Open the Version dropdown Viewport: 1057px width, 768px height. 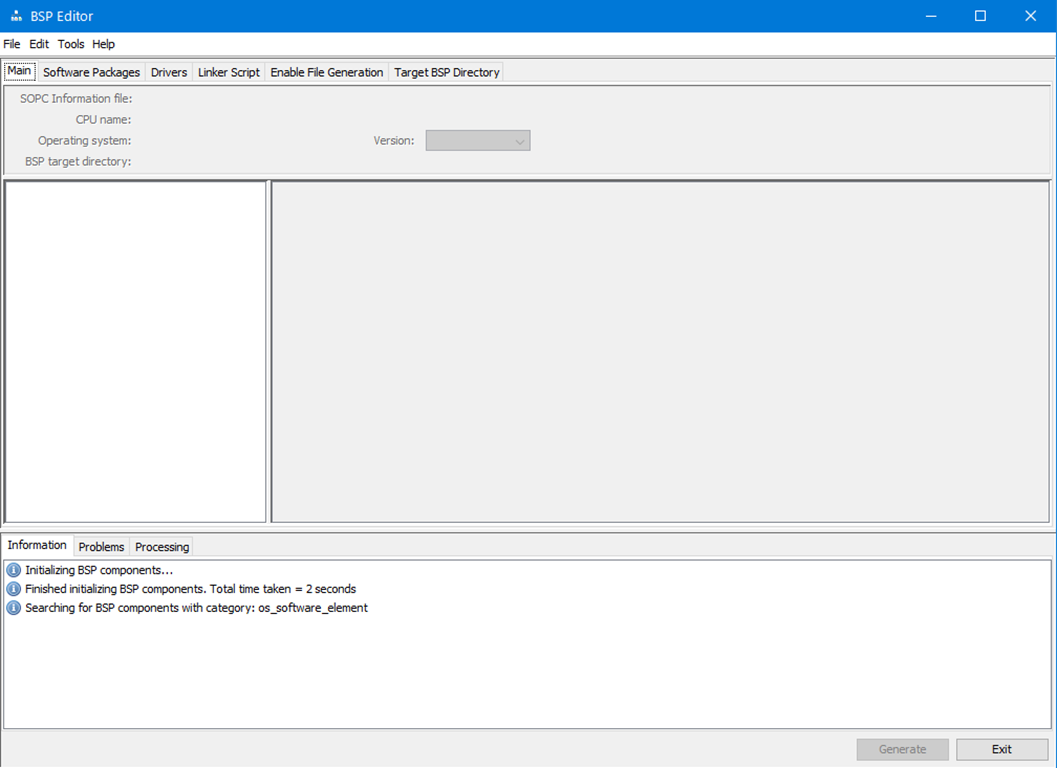click(x=478, y=141)
